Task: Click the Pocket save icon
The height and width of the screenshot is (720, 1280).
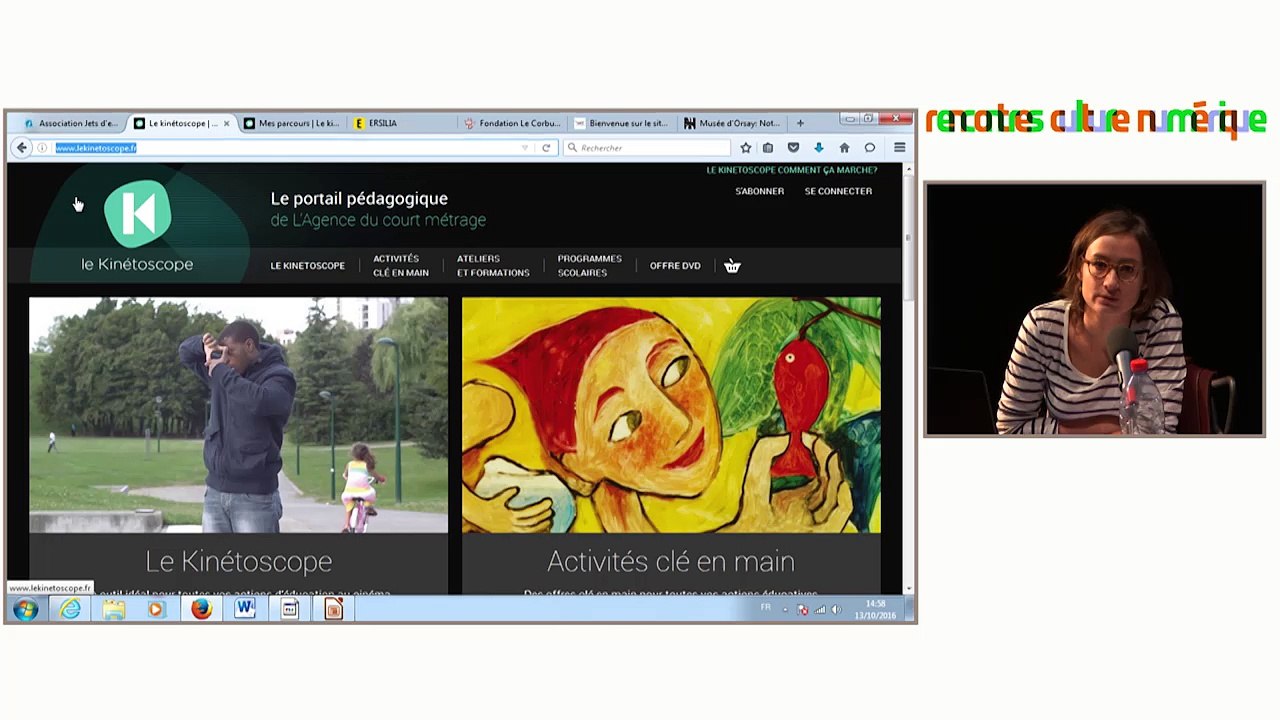Action: click(793, 148)
